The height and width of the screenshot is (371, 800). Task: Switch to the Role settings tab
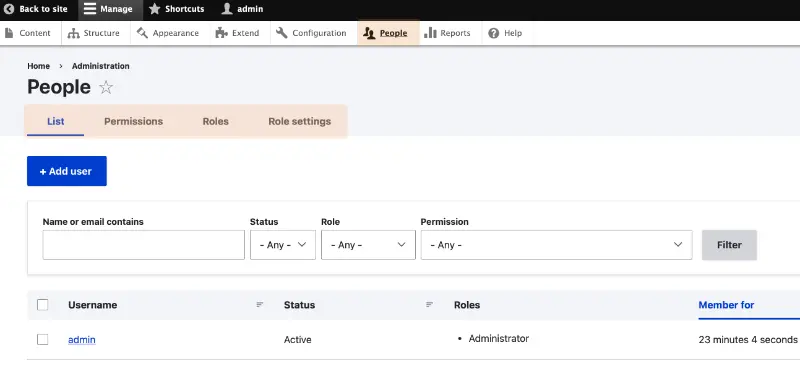(299, 121)
